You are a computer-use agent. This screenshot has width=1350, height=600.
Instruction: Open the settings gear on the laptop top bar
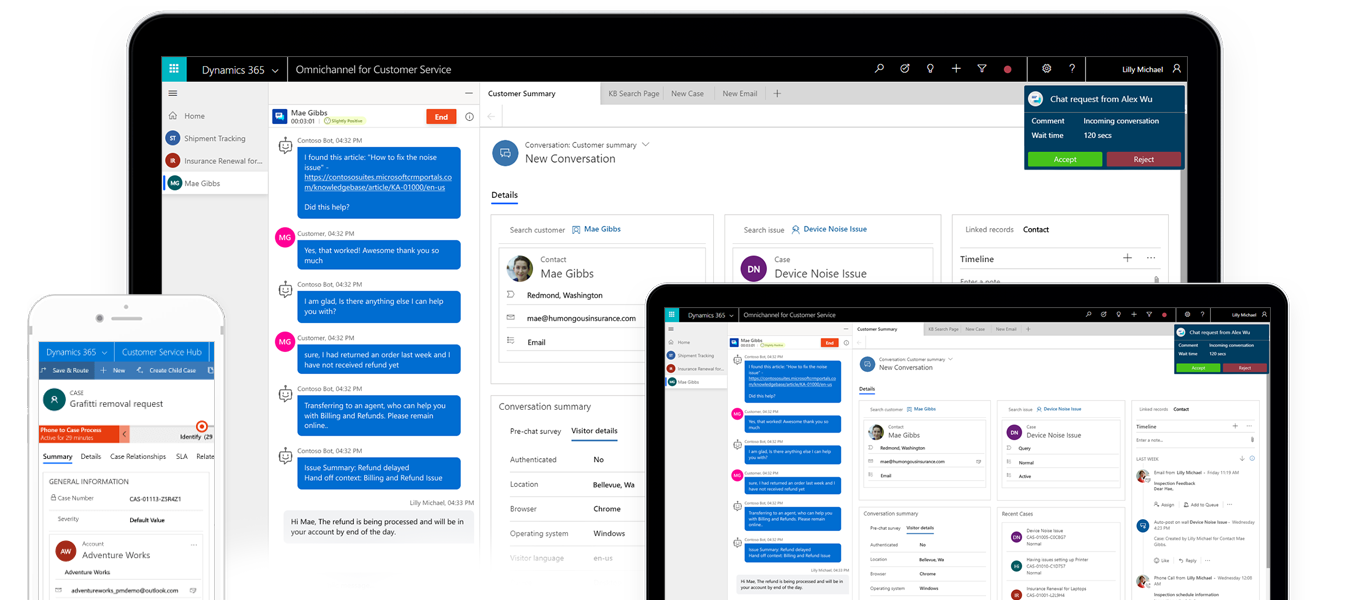point(1047,69)
